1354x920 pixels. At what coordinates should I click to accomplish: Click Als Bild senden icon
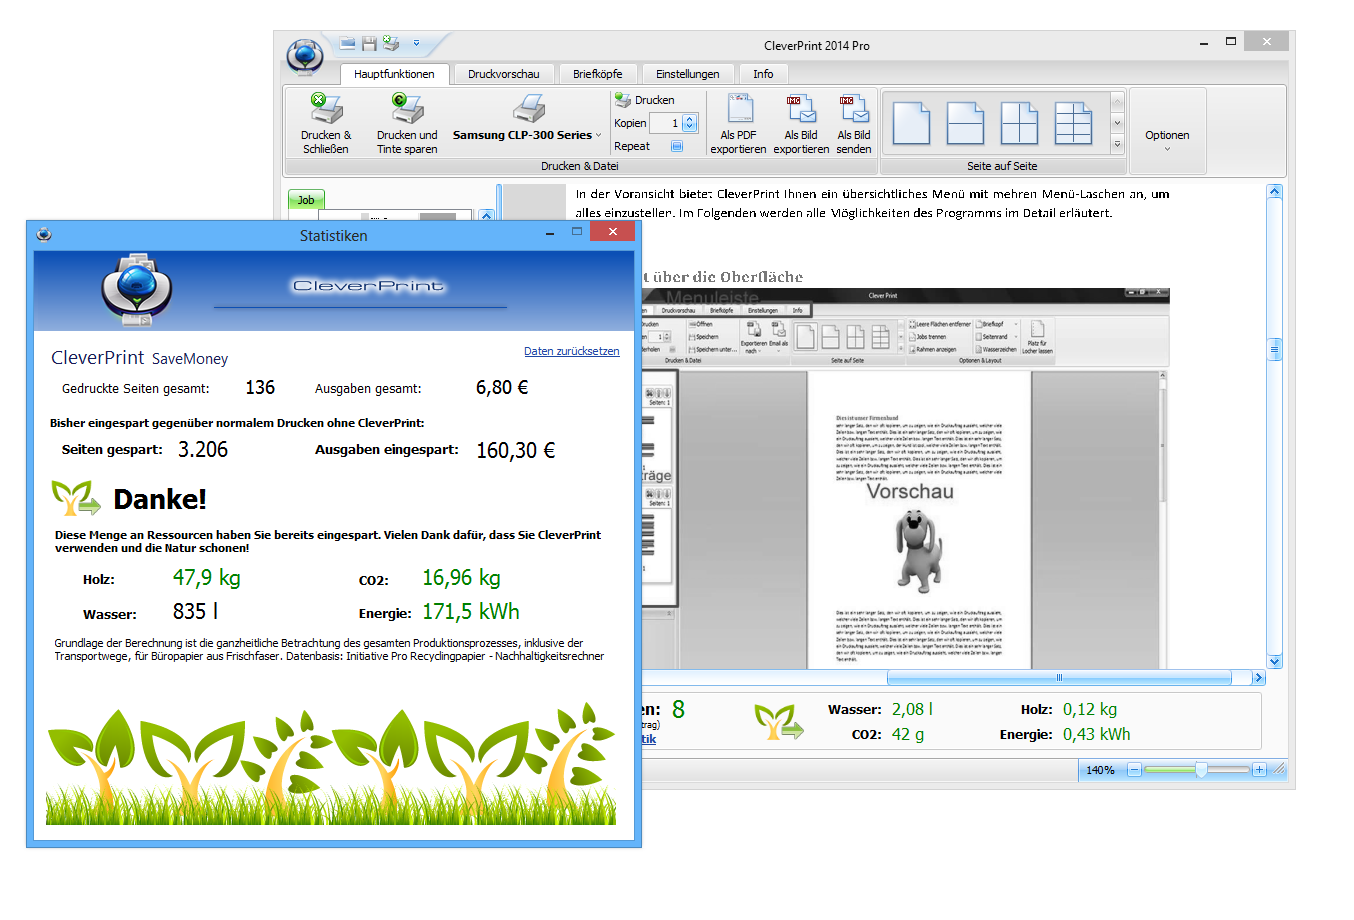click(x=854, y=110)
